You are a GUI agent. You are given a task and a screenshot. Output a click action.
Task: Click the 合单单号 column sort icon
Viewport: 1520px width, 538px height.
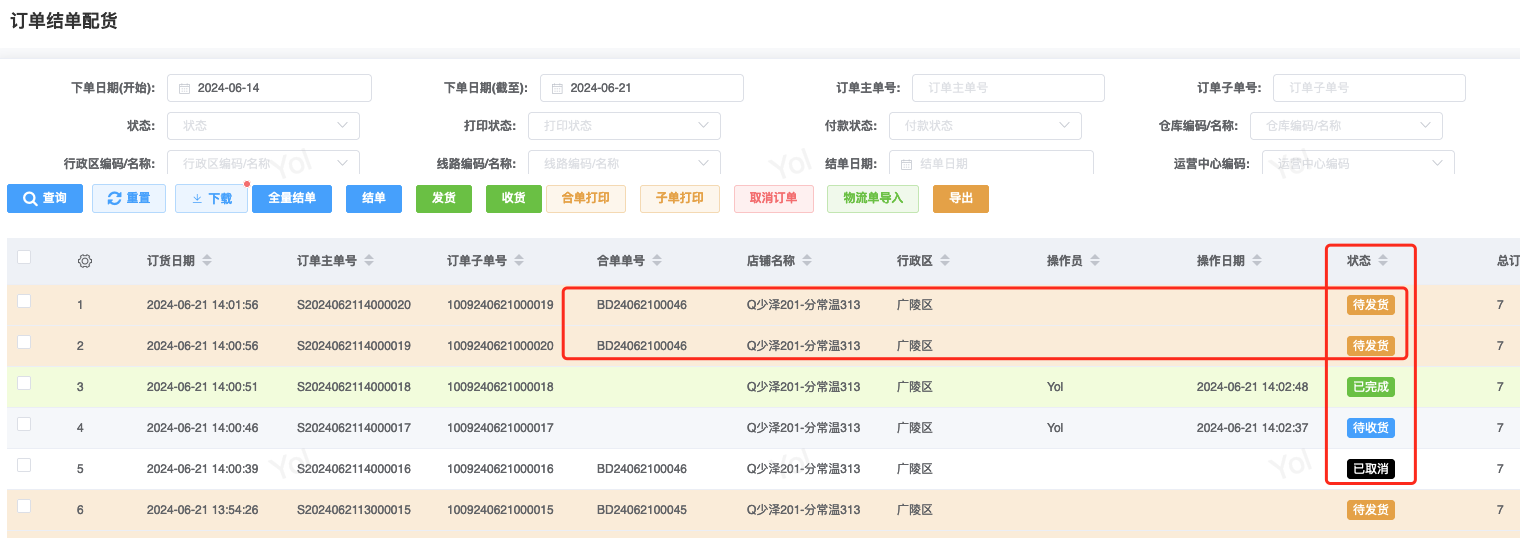657,261
